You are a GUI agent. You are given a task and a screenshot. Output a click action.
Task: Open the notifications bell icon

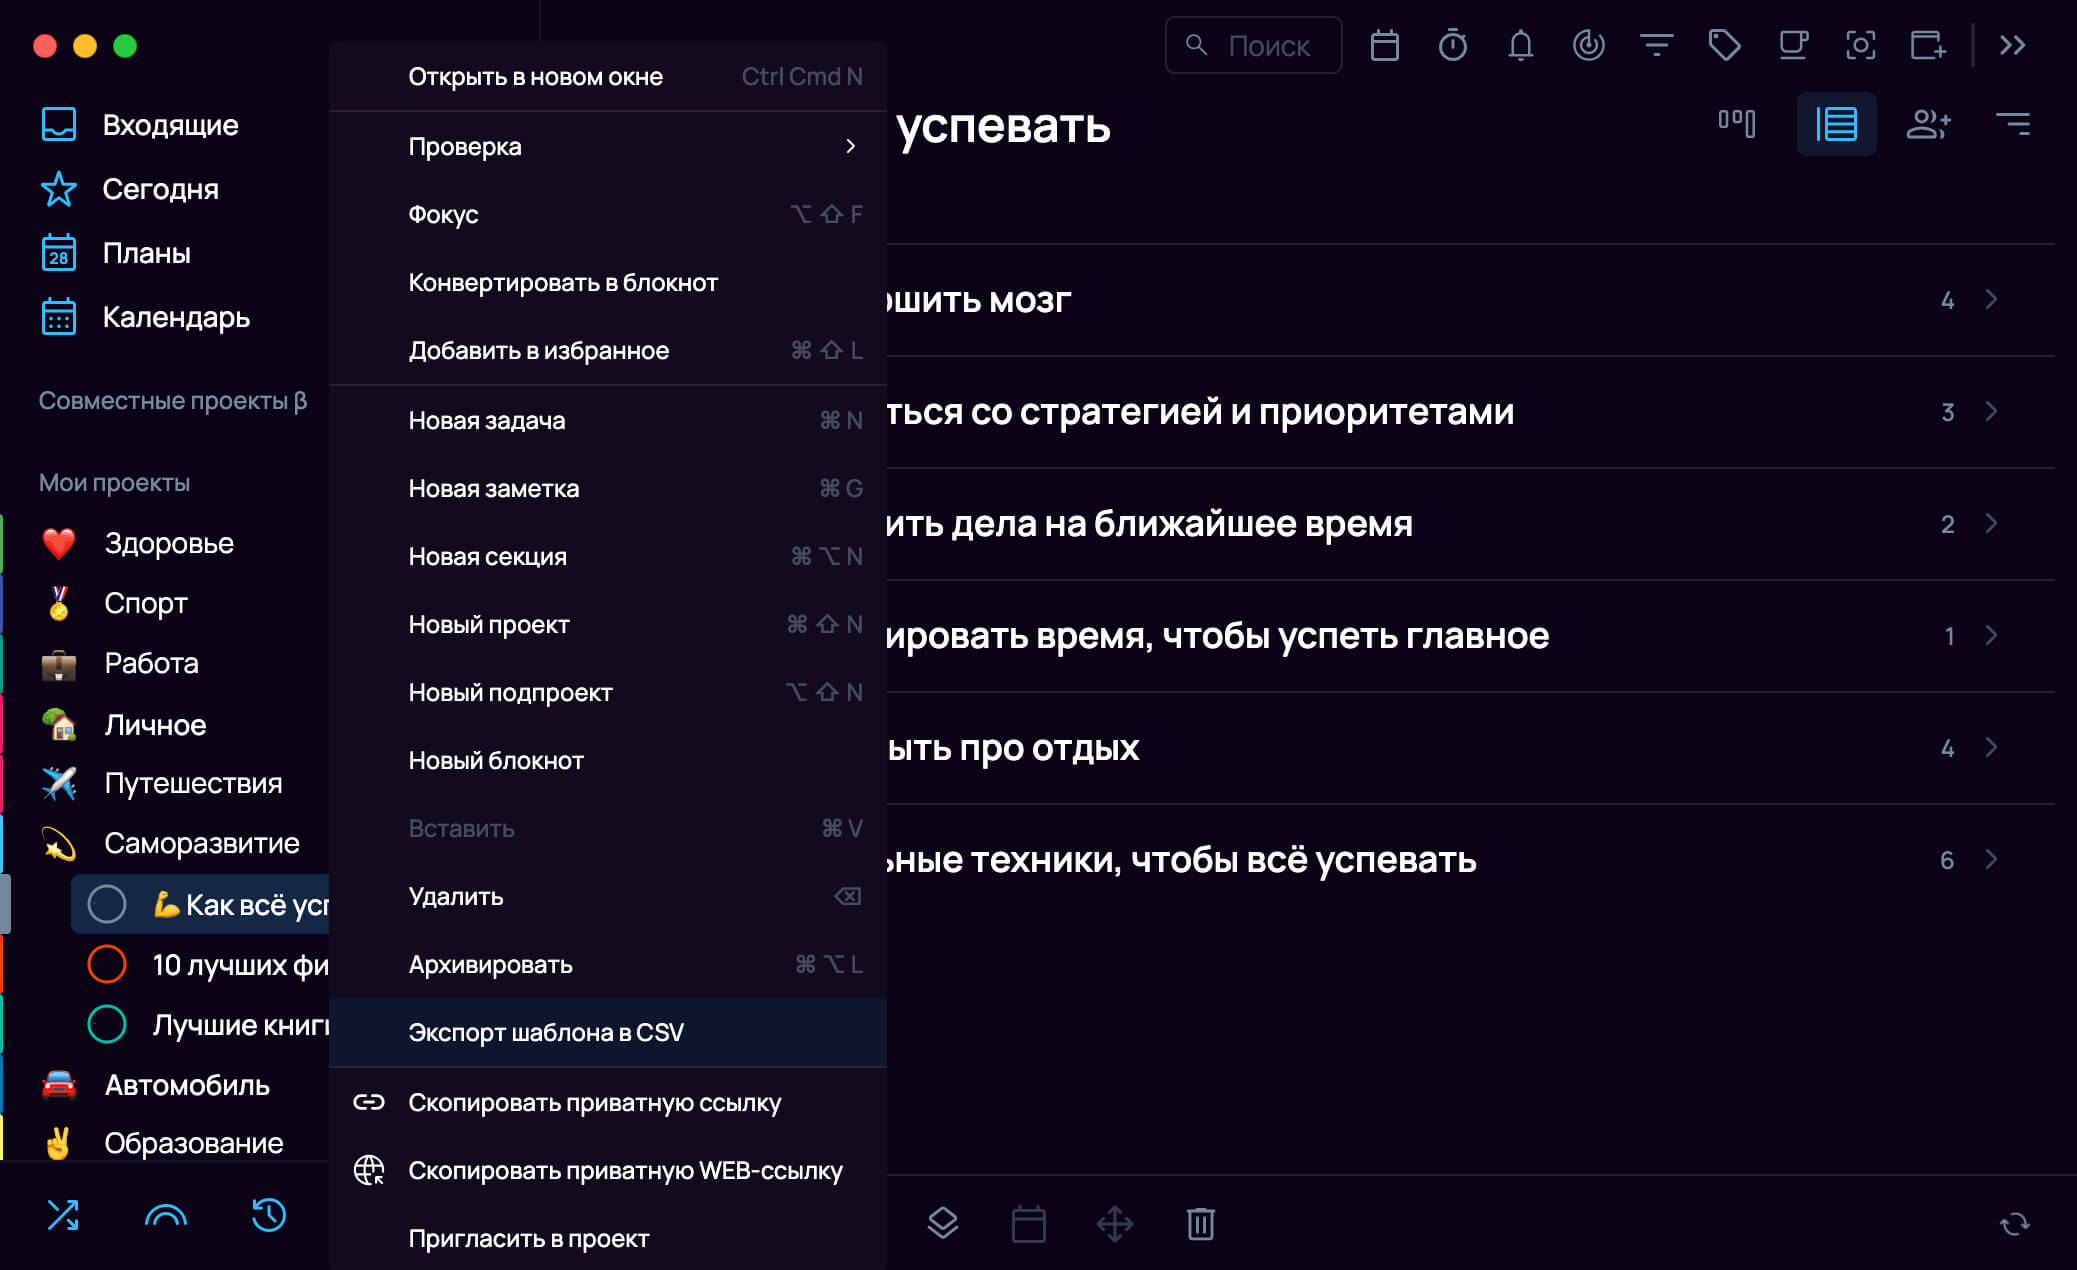tap(1520, 45)
